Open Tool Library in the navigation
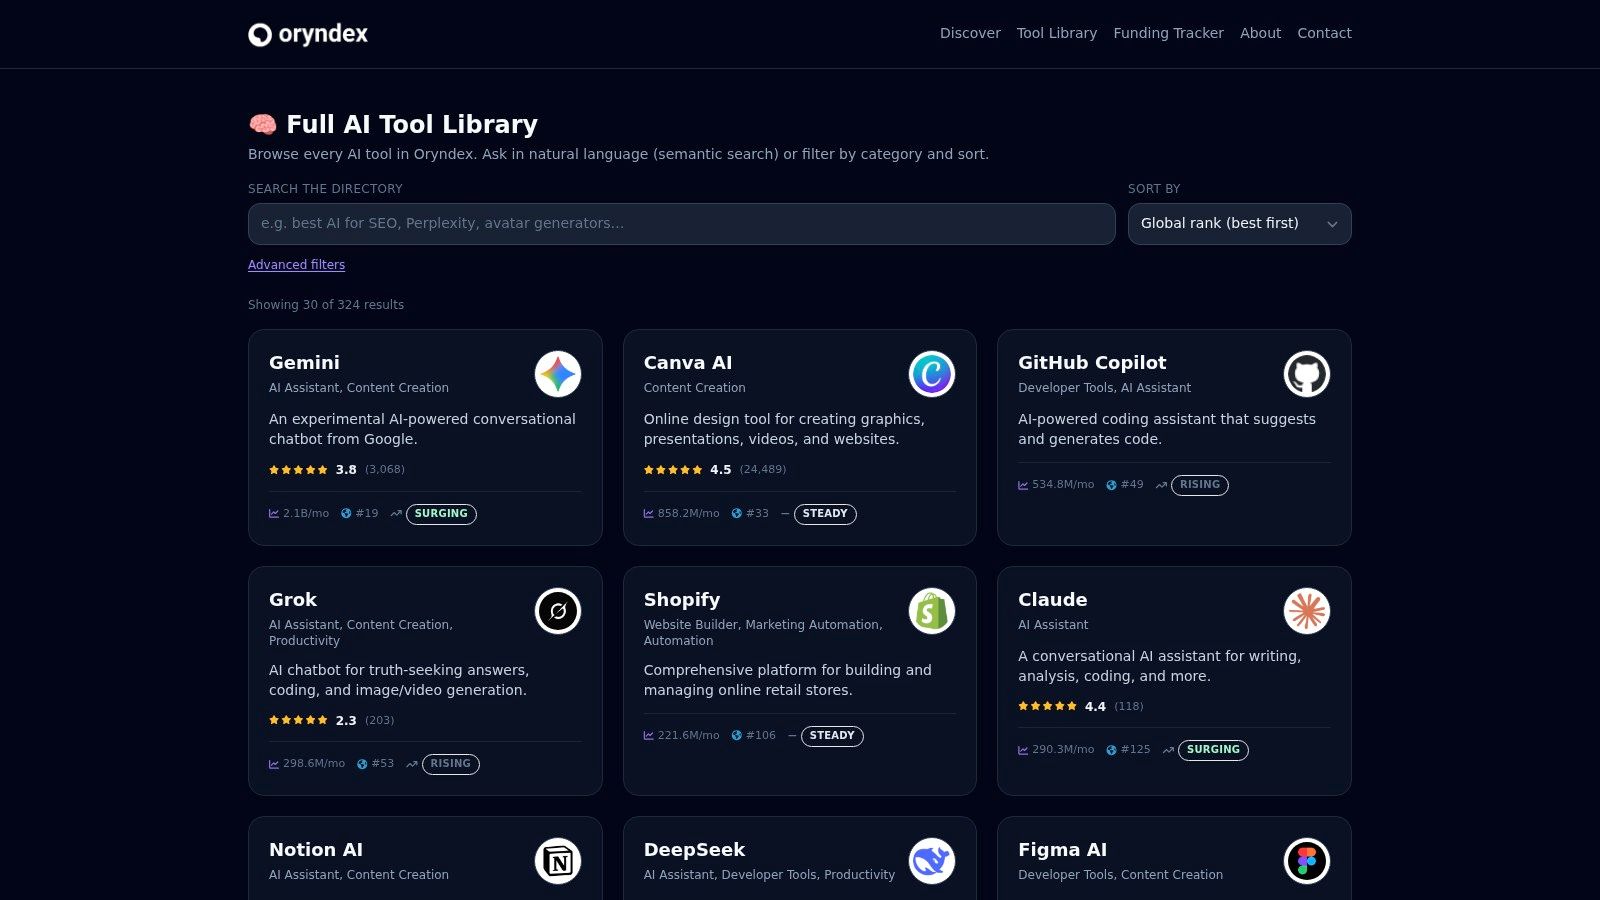This screenshot has height=900, width=1600. [x=1057, y=33]
